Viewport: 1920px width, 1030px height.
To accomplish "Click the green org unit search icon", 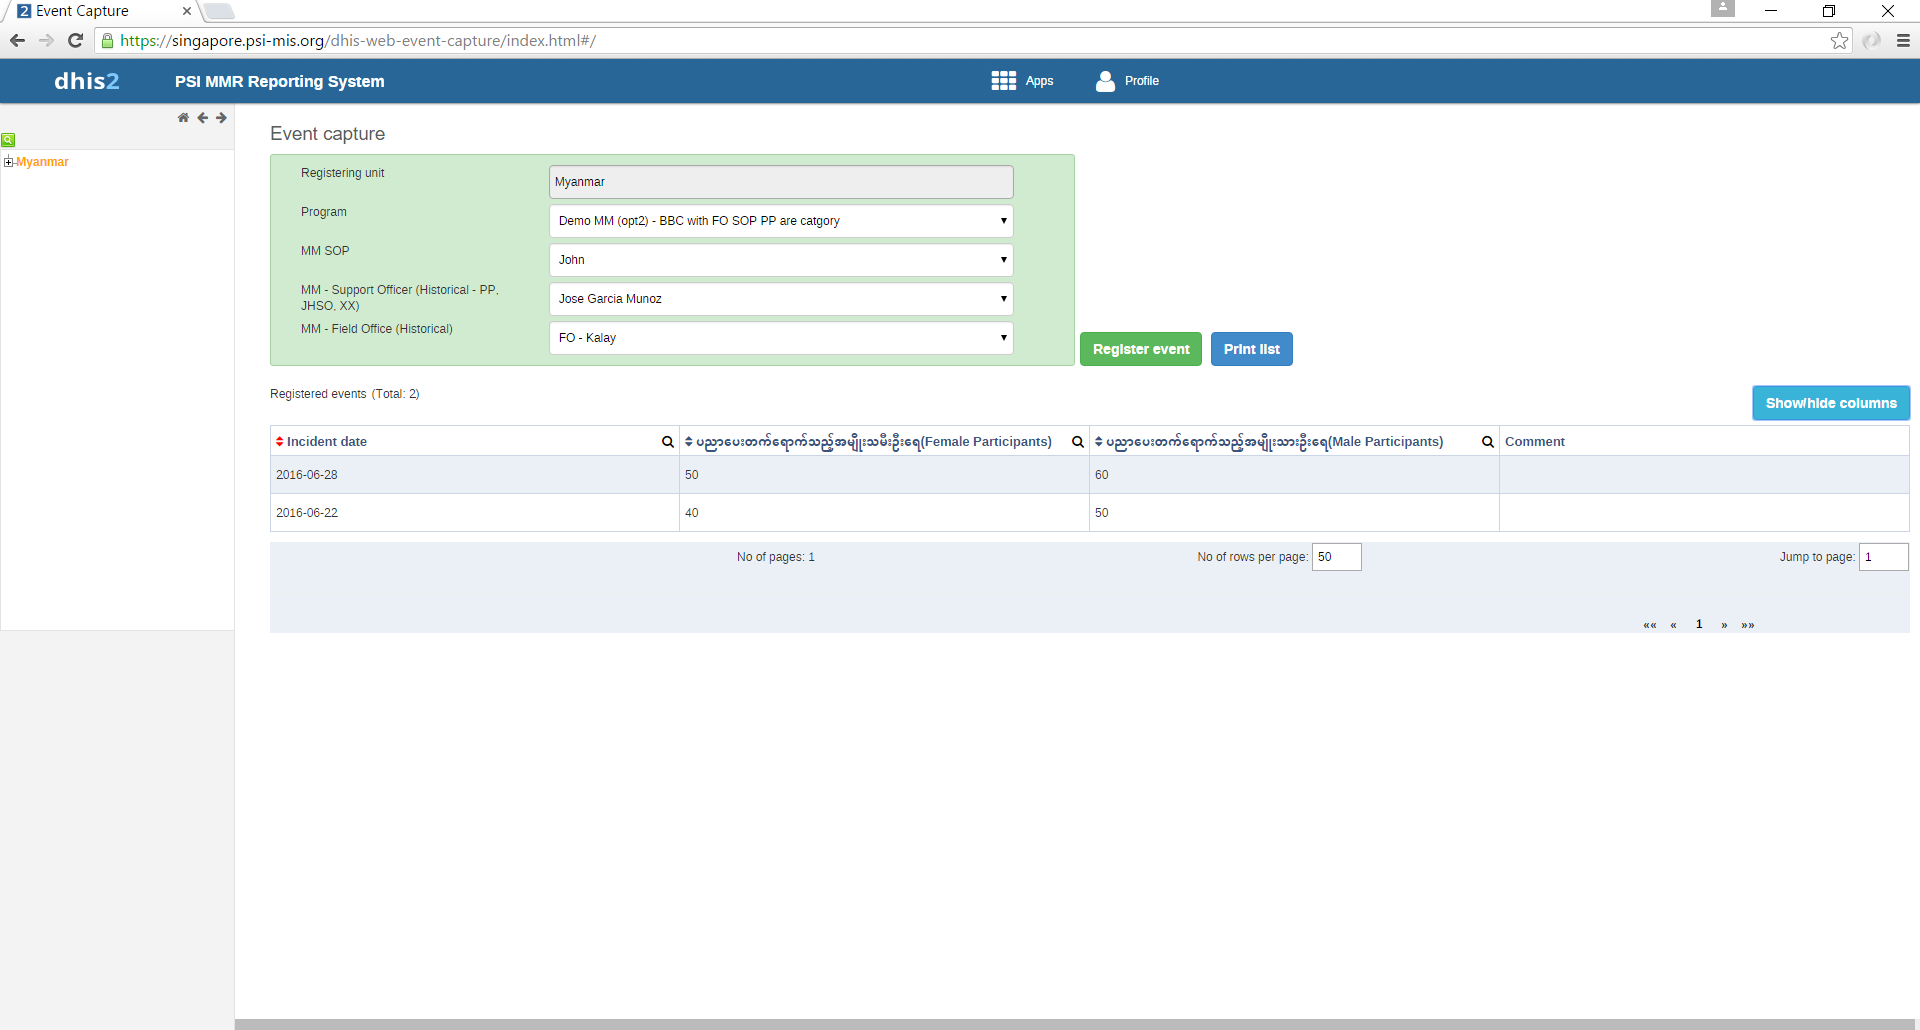I will point(8,140).
